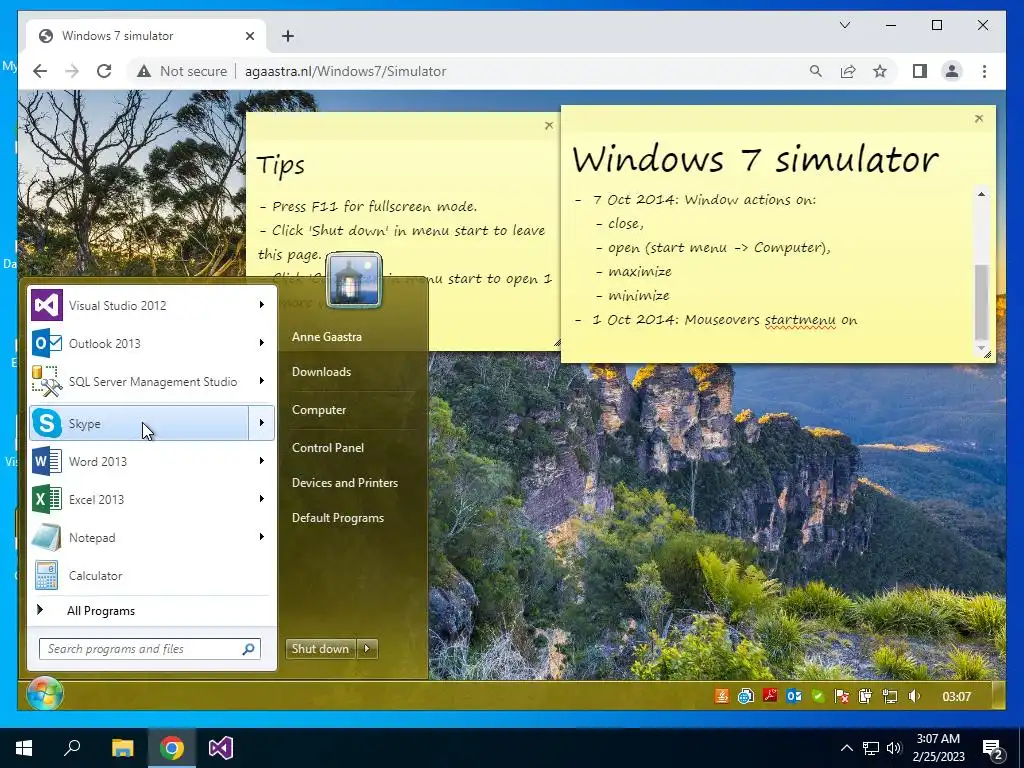Viewport: 1024px width, 768px height.
Task: Open browser zoom/search magnifier icon in address bar
Action: pos(816,71)
